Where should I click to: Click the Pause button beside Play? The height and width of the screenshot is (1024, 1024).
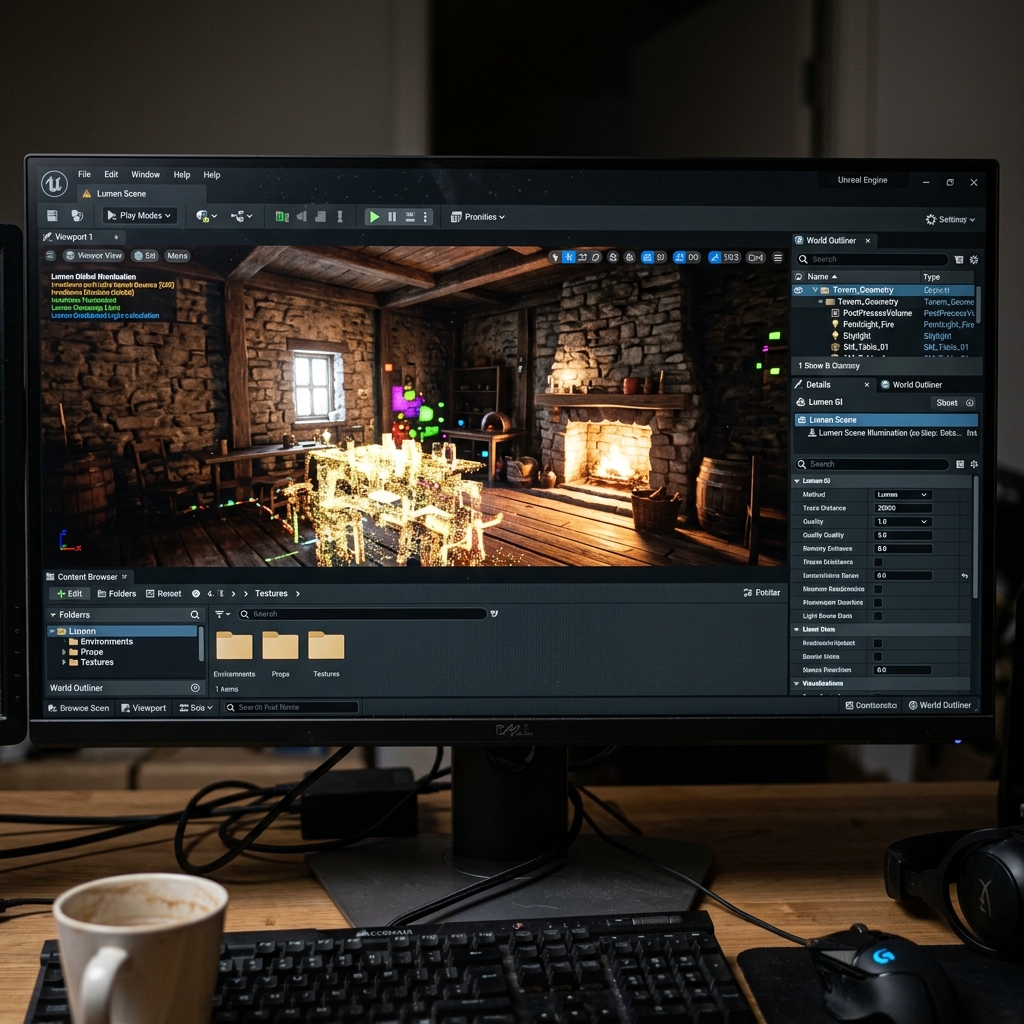coord(392,217)
